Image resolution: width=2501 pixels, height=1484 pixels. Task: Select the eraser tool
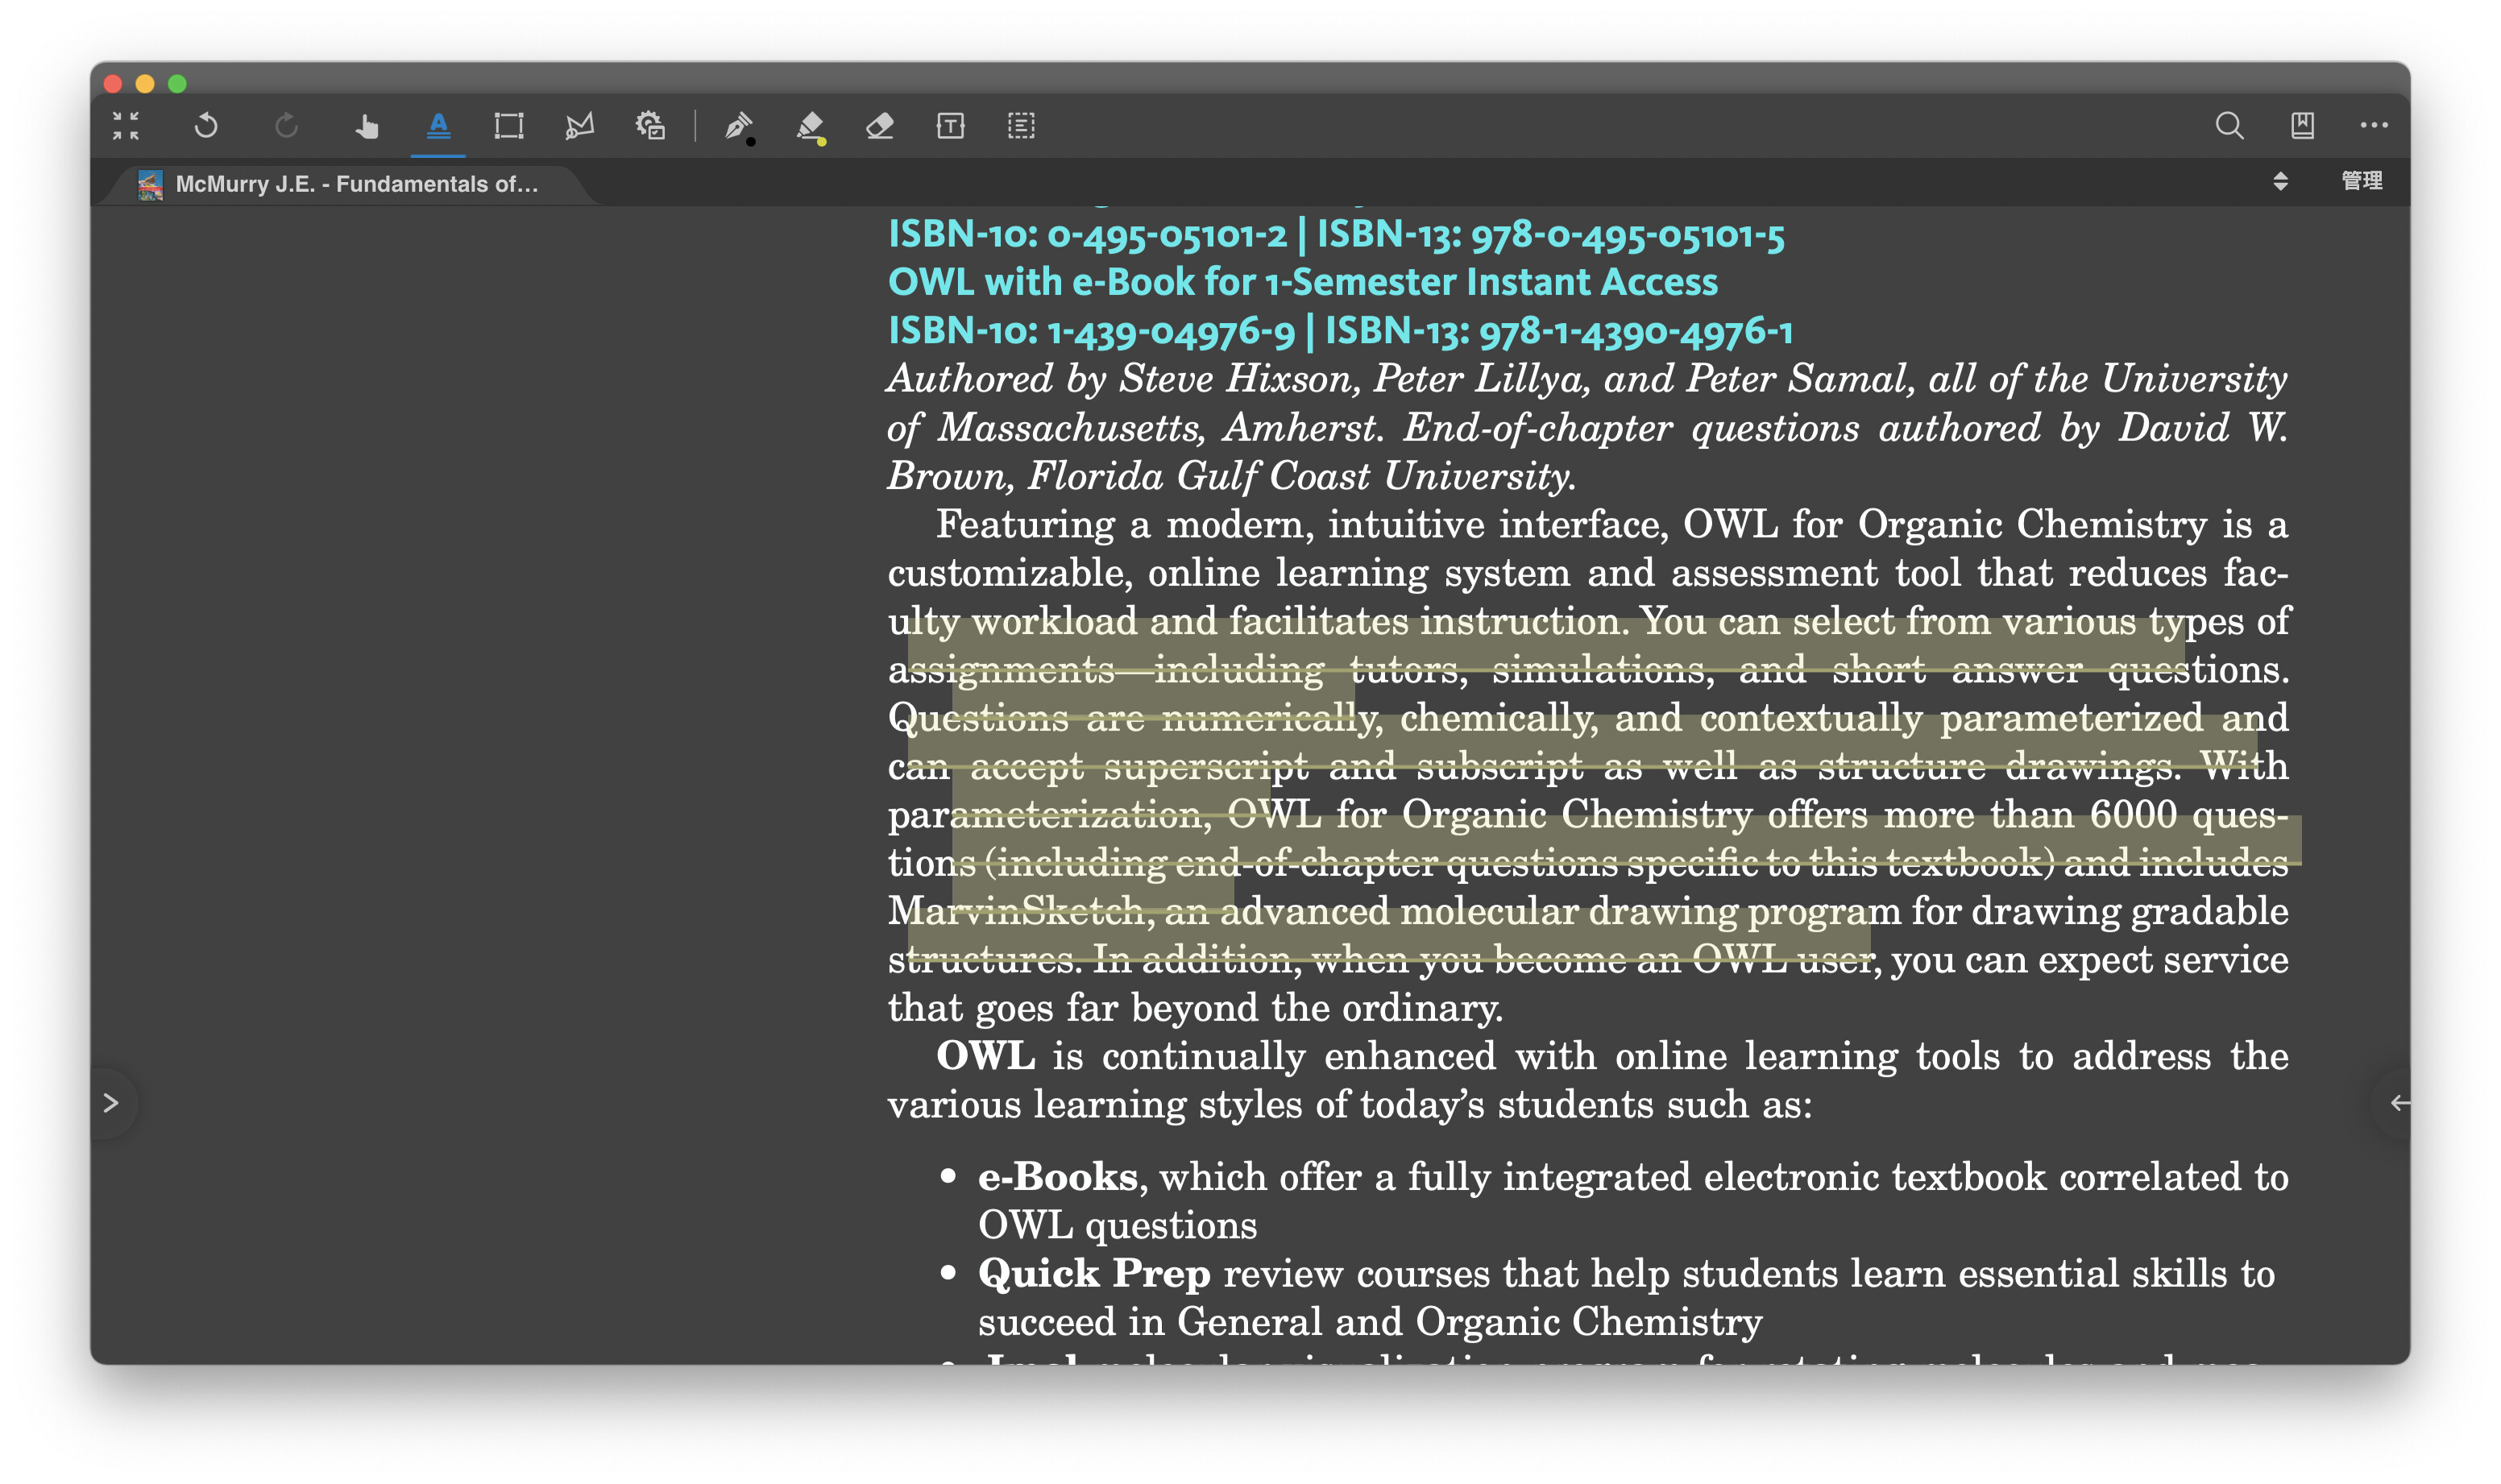tap(880, 126)
